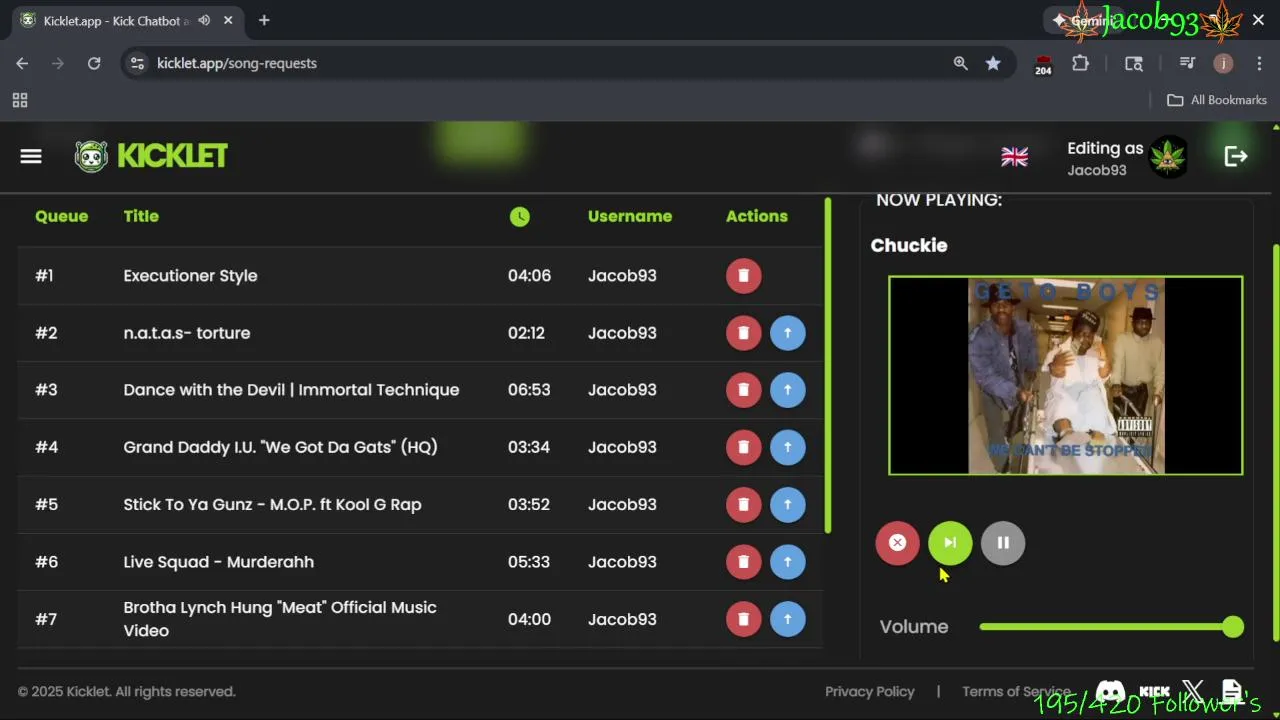Close the Kicklet.app browser tab
This screenshot has height=720, width=1280.
[x=228, y=20]
